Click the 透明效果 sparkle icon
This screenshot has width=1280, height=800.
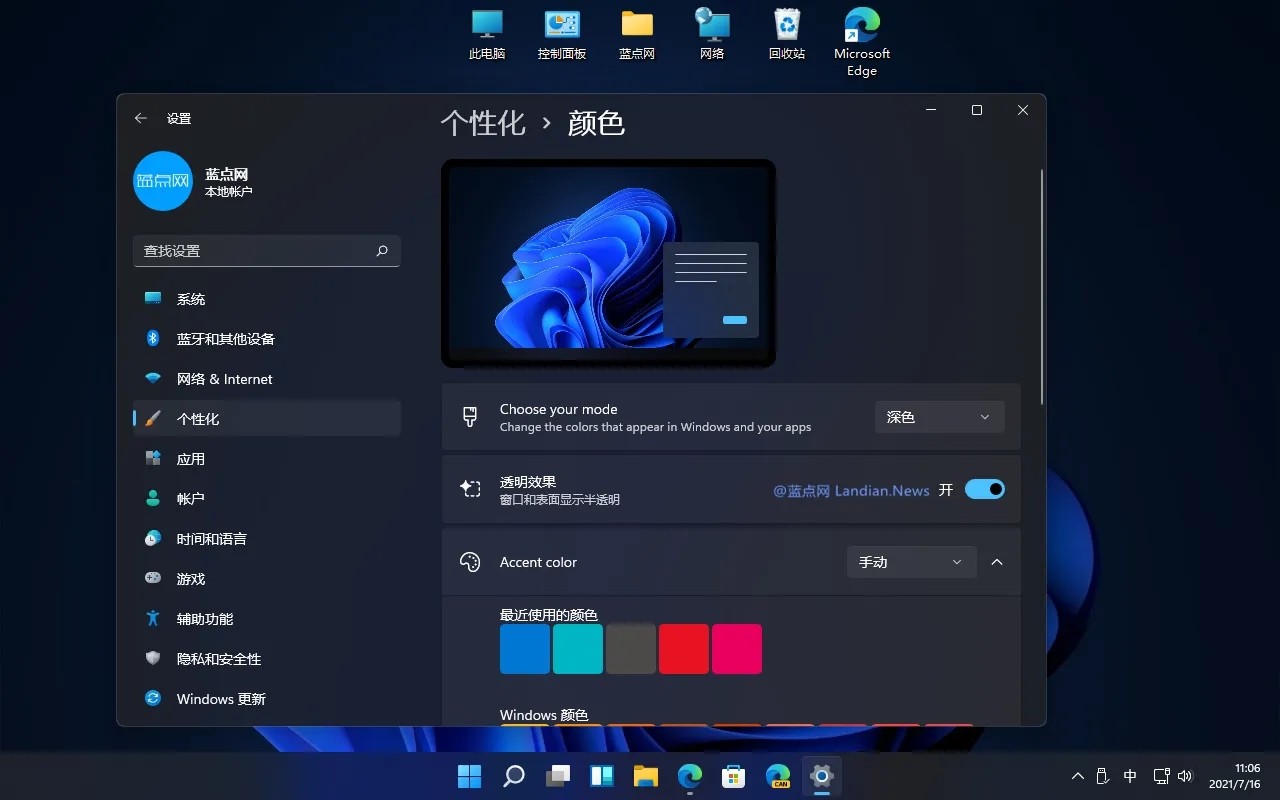(470, 488)
